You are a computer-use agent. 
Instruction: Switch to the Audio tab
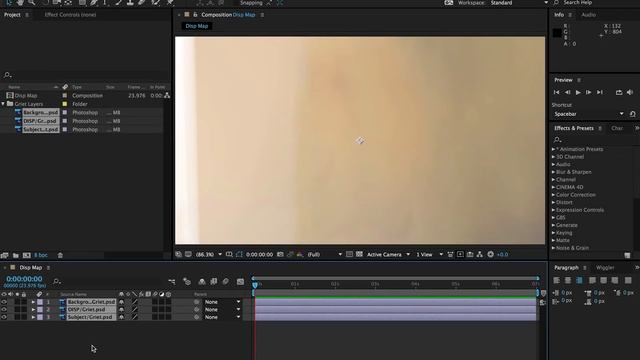coord(588,15)
